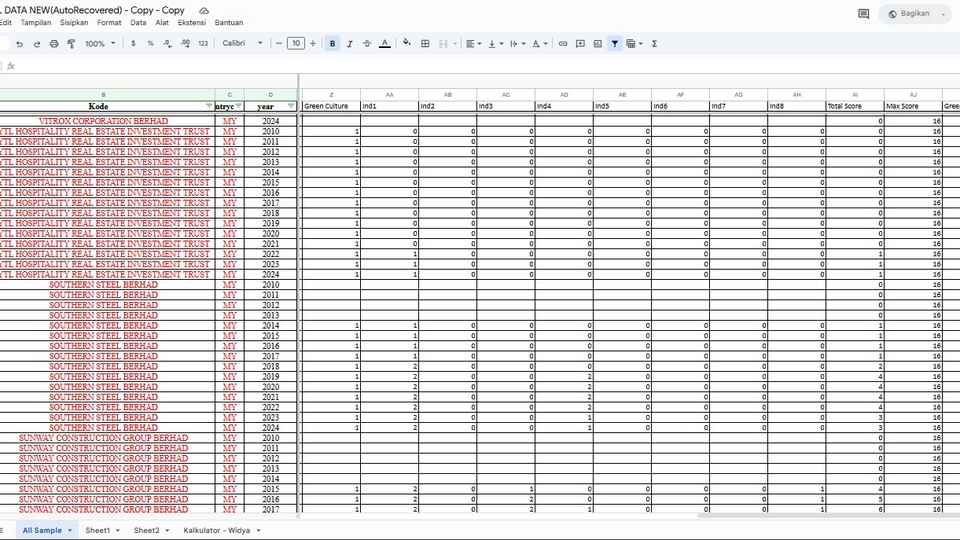Open the filter views dropdown
Image resolution: width=960 pixels, height=540 pixels.
coord(634,43)
